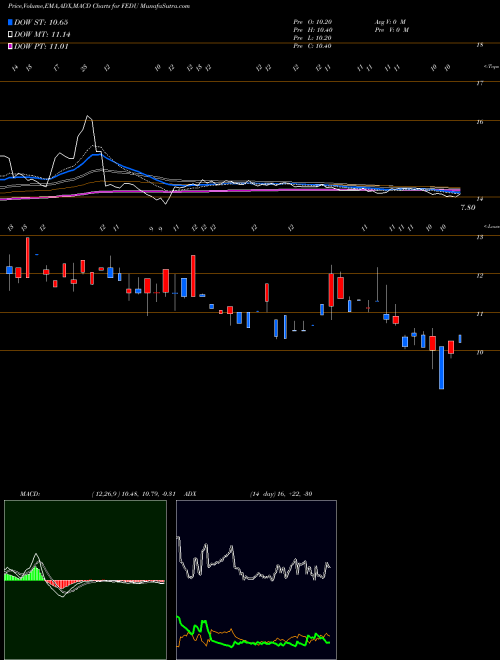The height and width of the screenshot is (660, 500).
Task: Click the 17 price axis label
Action: 479,83
